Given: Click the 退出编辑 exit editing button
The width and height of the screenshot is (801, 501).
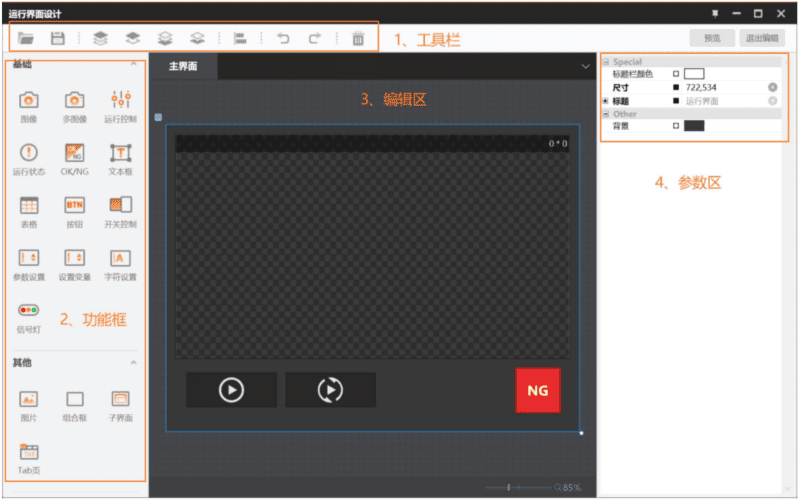Looking at the screenshot, I should (762, 38).
